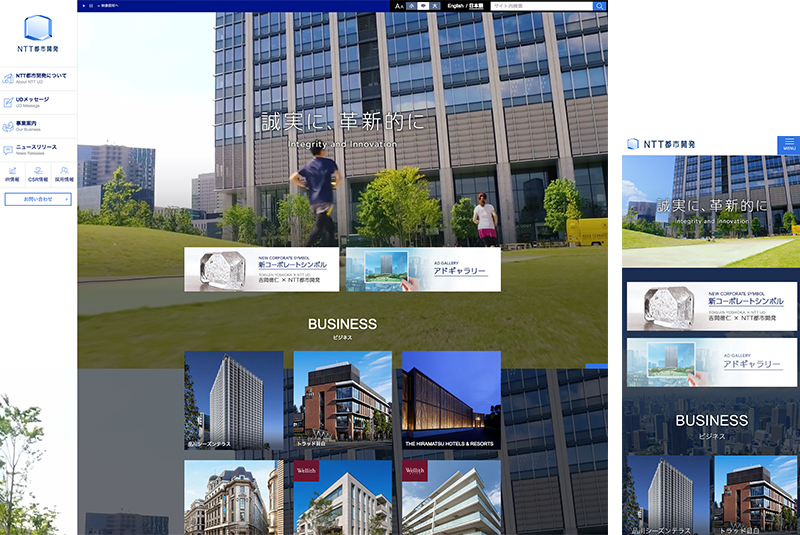Open the トラッド目白 building tile on desktop

coord(343,400)
